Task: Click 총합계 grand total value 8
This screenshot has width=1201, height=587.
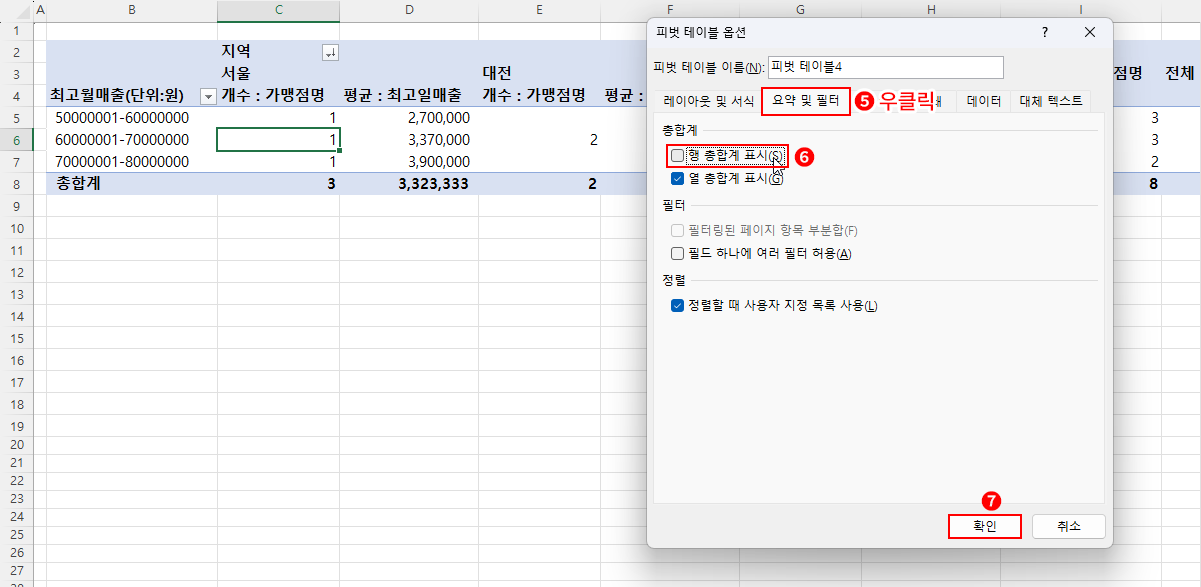Action: coord(1153,183)
